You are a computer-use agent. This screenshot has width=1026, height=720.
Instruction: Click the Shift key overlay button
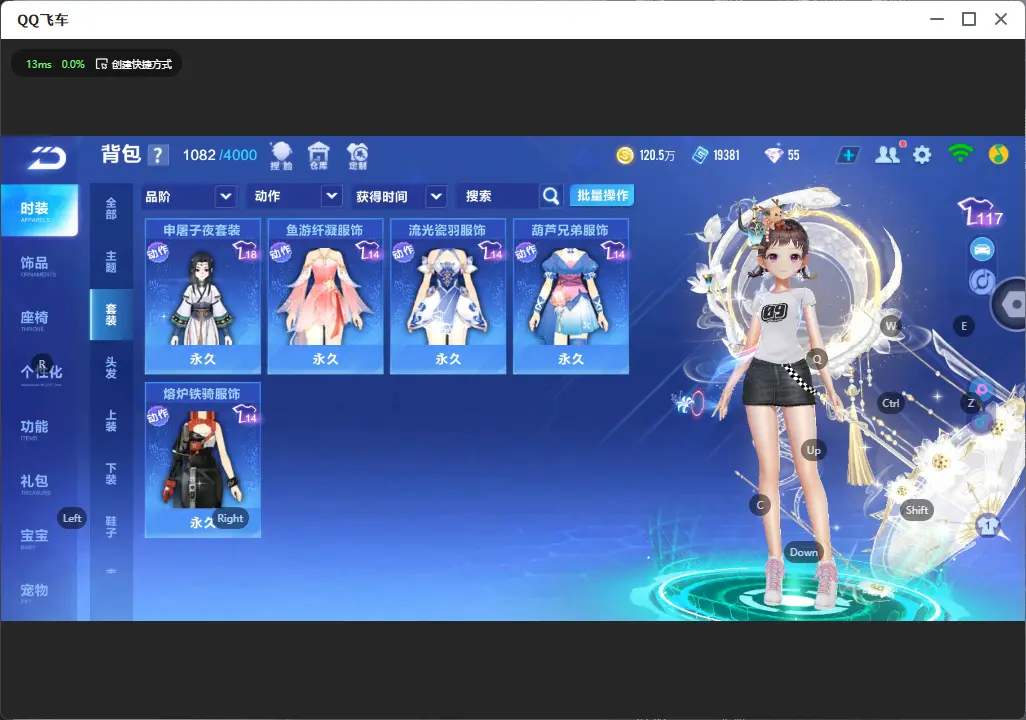pyautogui.click(x=917, y=511)
